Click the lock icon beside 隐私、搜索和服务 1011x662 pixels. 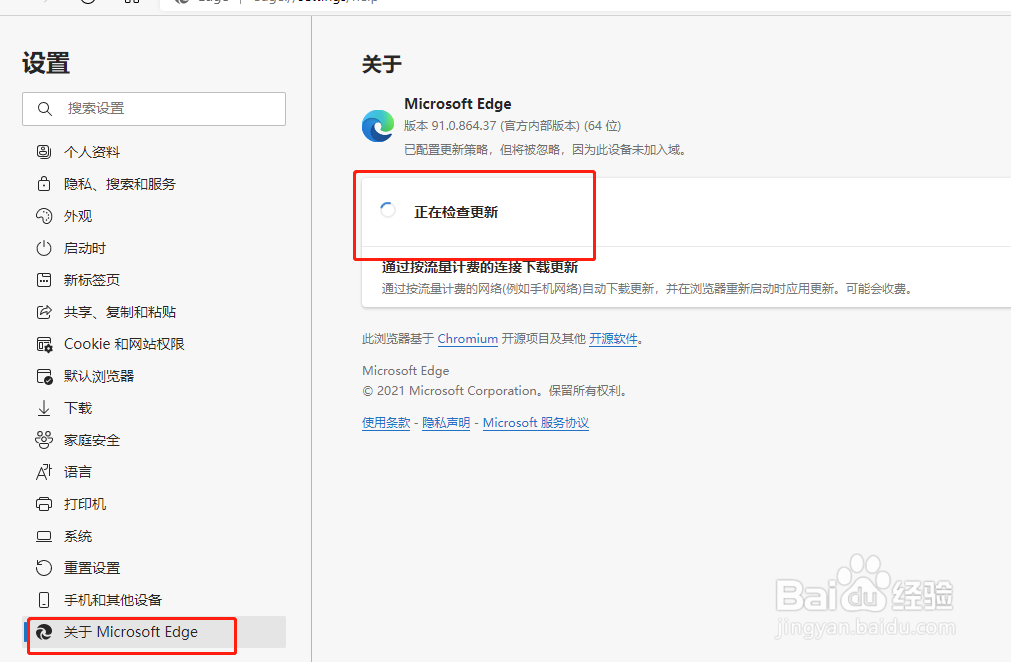click(44, 184)
